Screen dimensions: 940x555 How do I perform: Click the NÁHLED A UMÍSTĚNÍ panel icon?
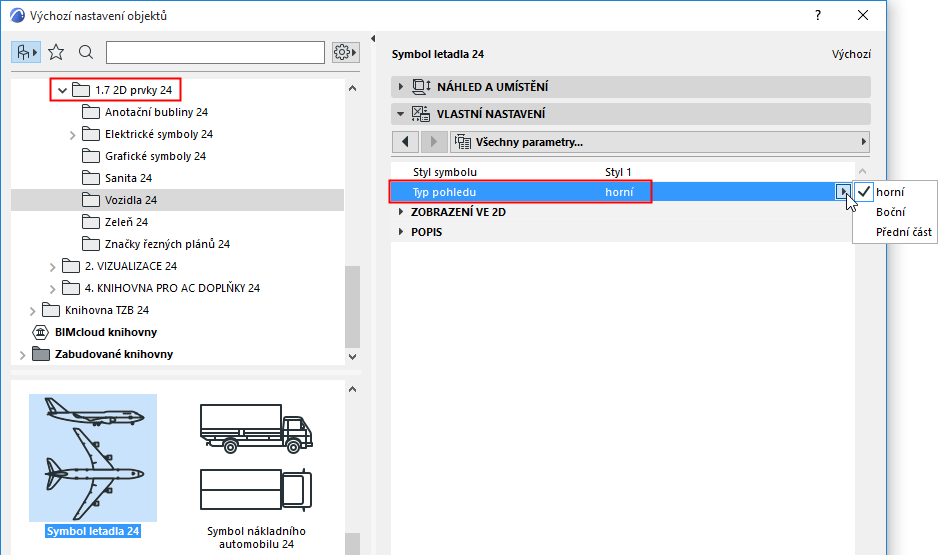tap(421, 87)
